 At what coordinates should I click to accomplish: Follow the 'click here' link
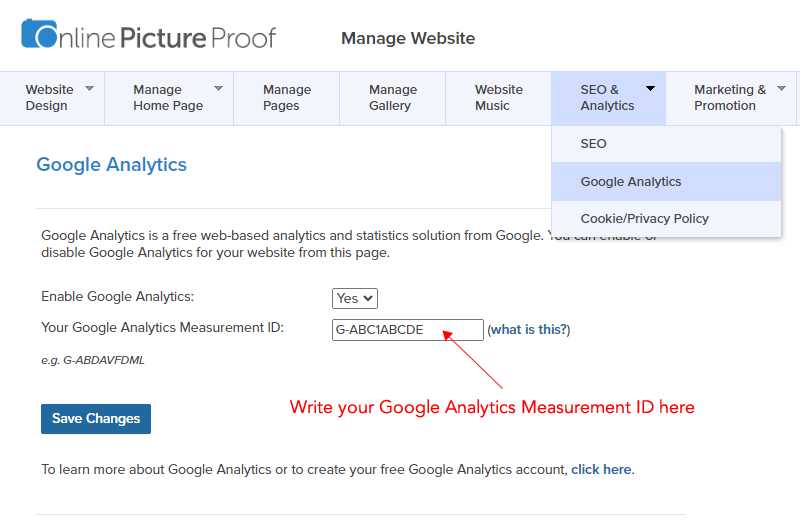coord(601,469)
